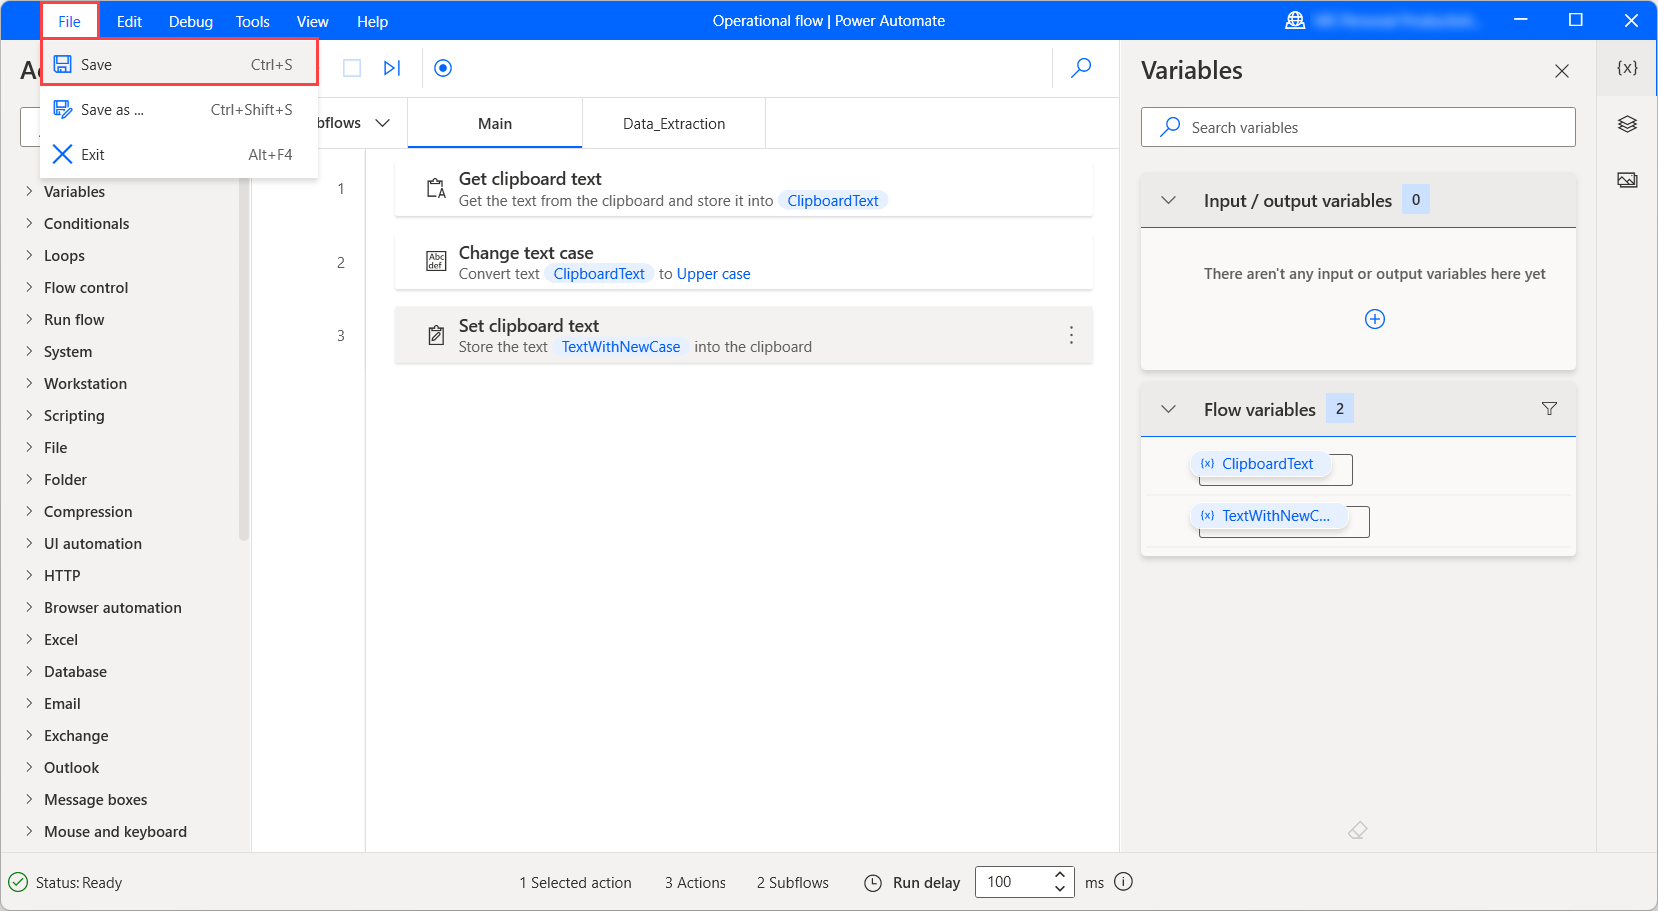This screenshot has height=911, width=1658.
Task: Select the Get clipboard text action
Action: [x=743, y=189]
